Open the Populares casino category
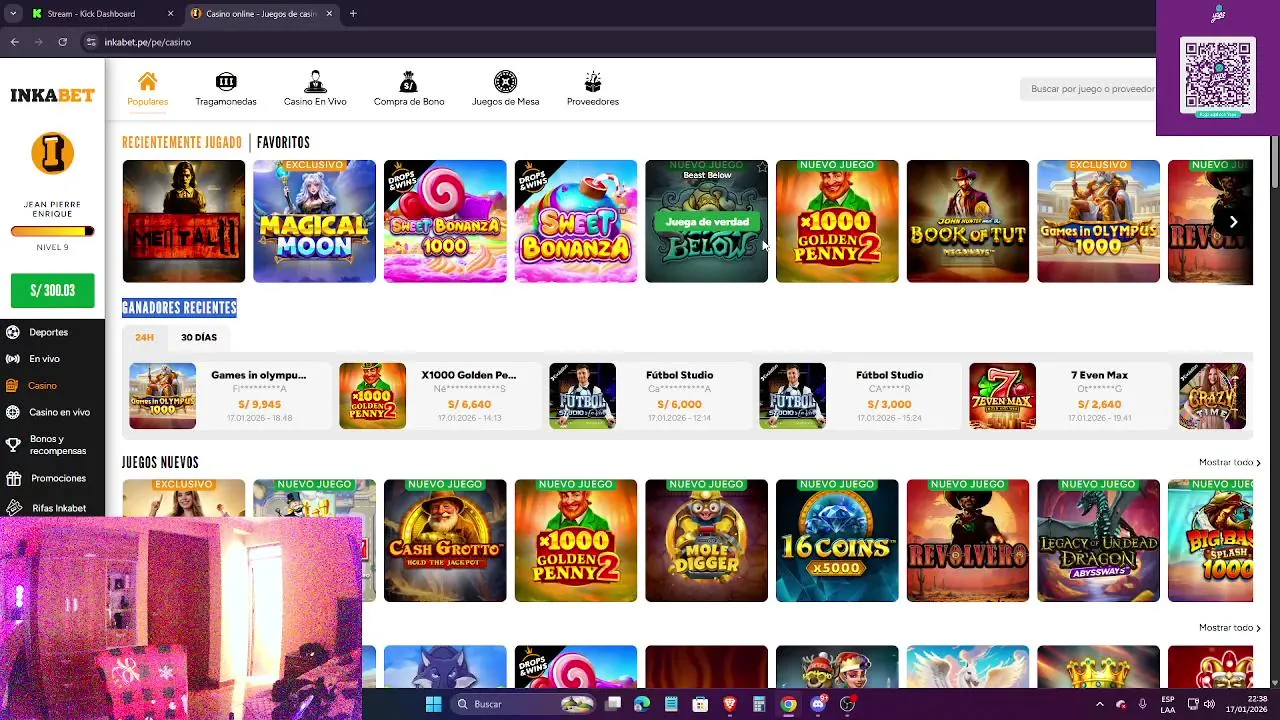This screenshot has width=1280, height=720. pos(147,89)
